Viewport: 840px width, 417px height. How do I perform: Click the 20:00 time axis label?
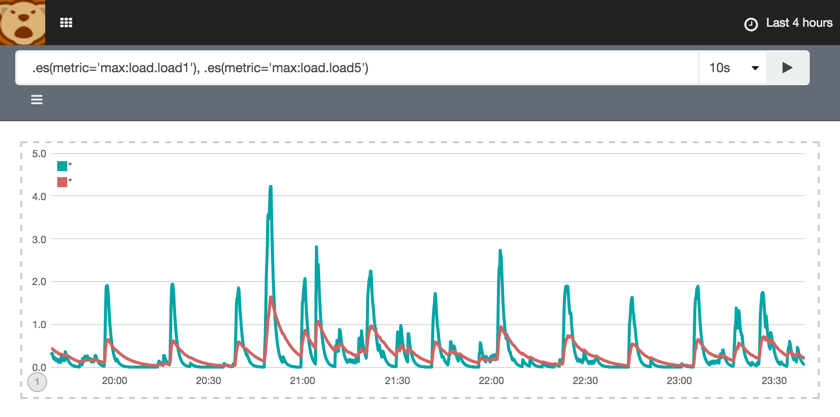pos(114,381)
